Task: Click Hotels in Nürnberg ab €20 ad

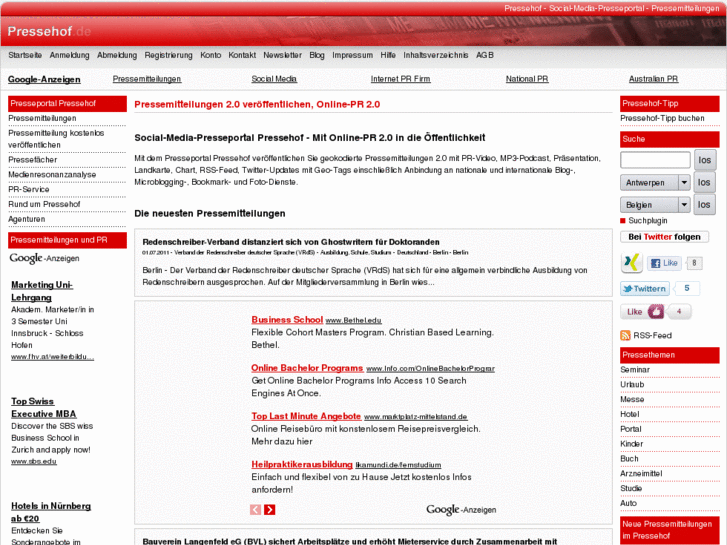Action: coord(51,513)
